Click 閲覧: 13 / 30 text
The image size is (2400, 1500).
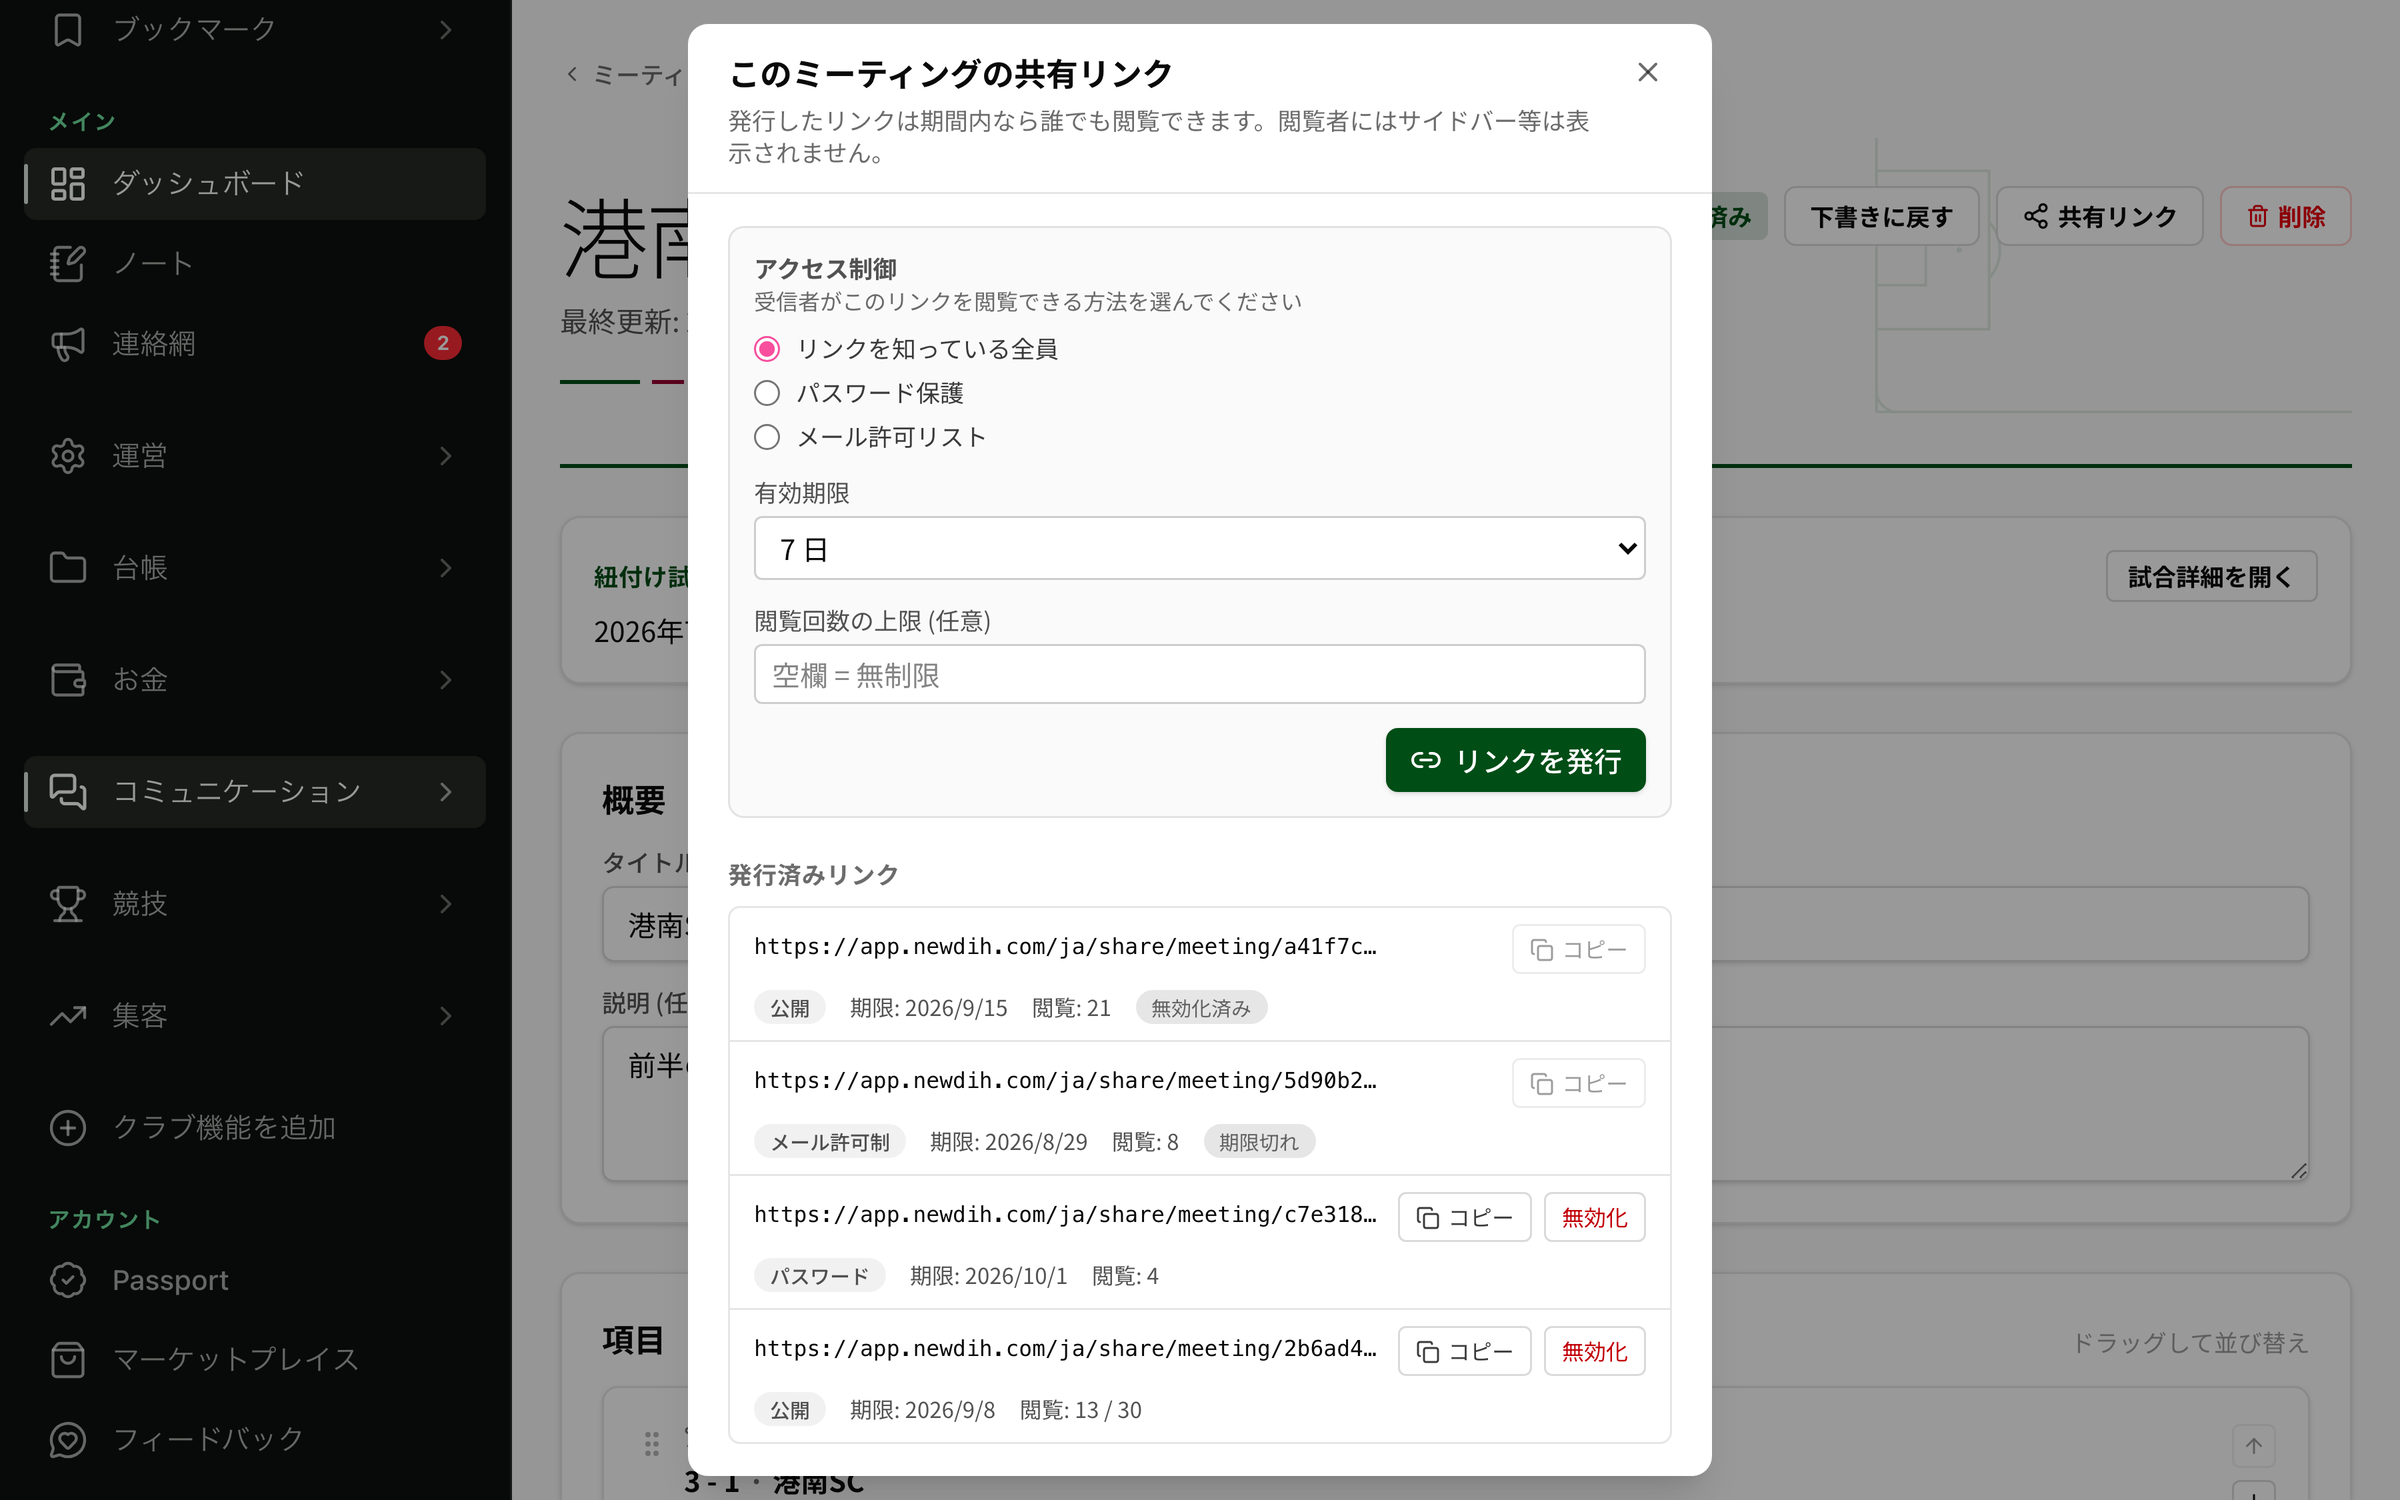1080,1410
